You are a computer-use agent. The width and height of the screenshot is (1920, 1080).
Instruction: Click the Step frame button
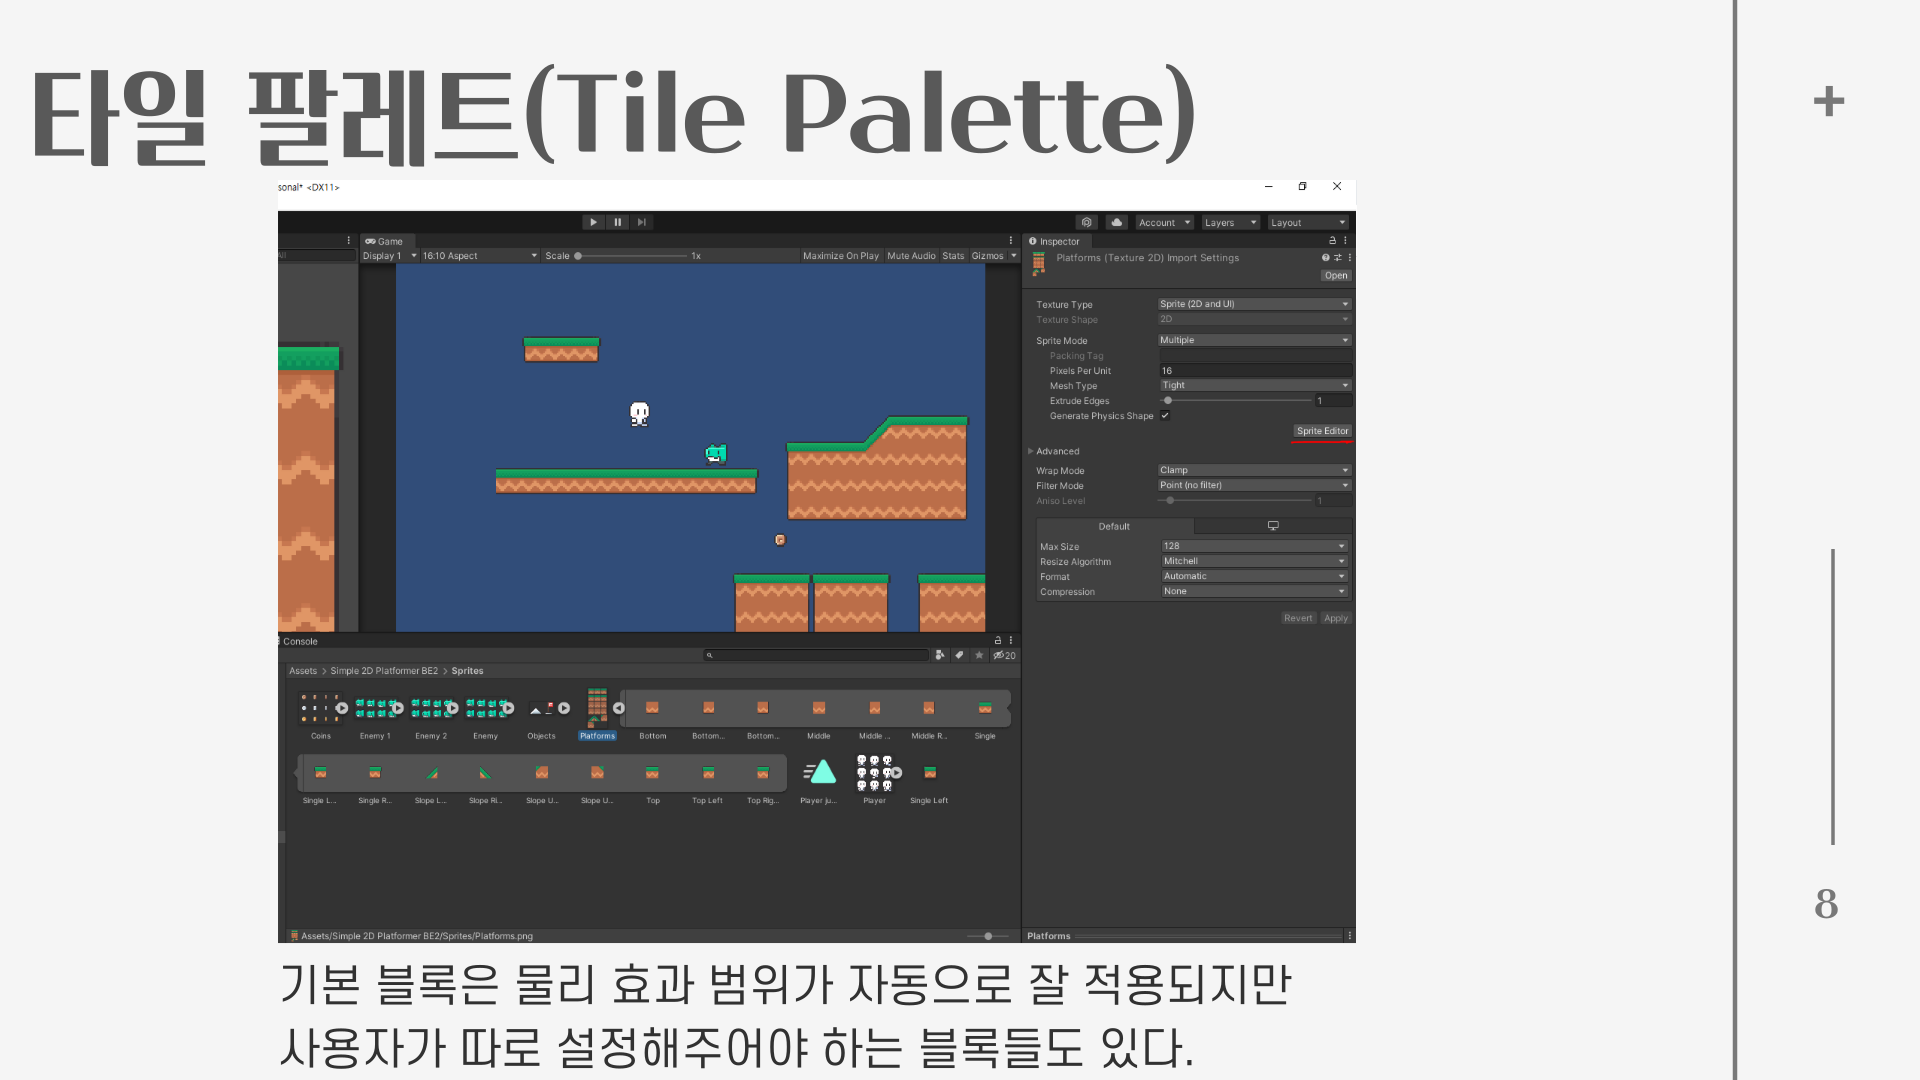pos(642,222)
